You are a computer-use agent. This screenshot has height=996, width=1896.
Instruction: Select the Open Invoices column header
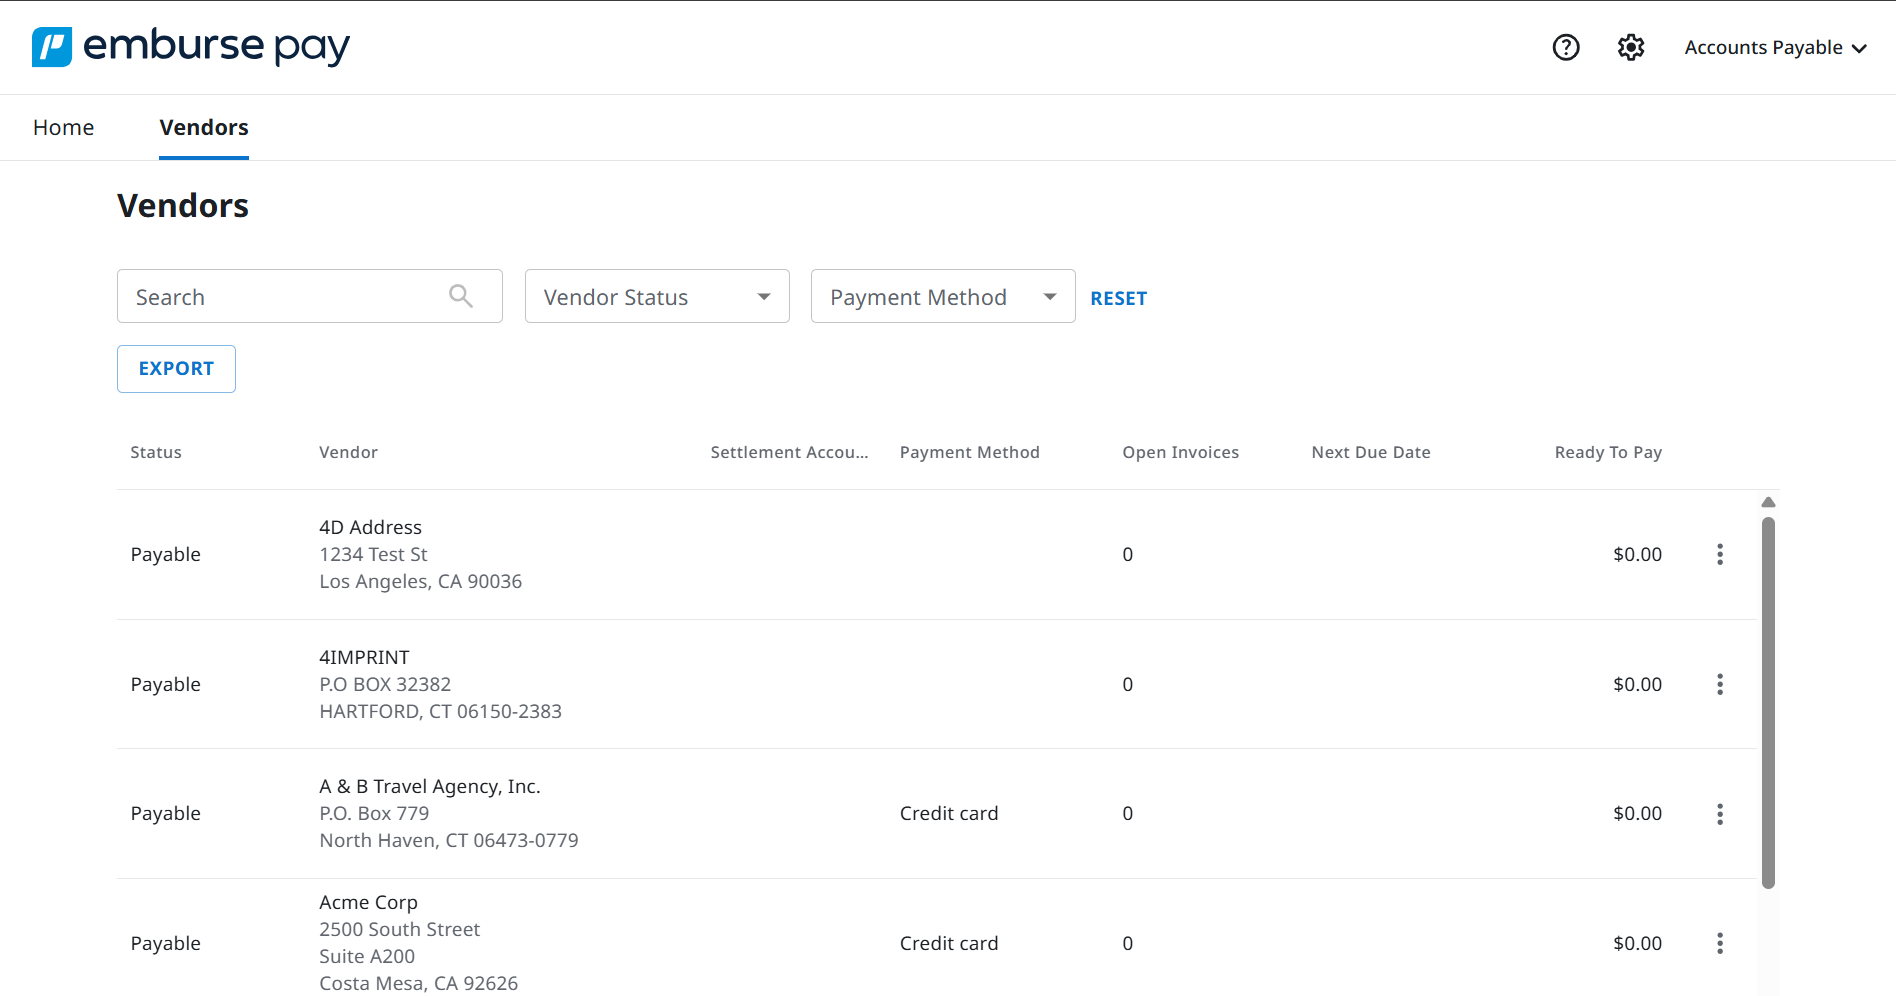[x=1180, y=452]
